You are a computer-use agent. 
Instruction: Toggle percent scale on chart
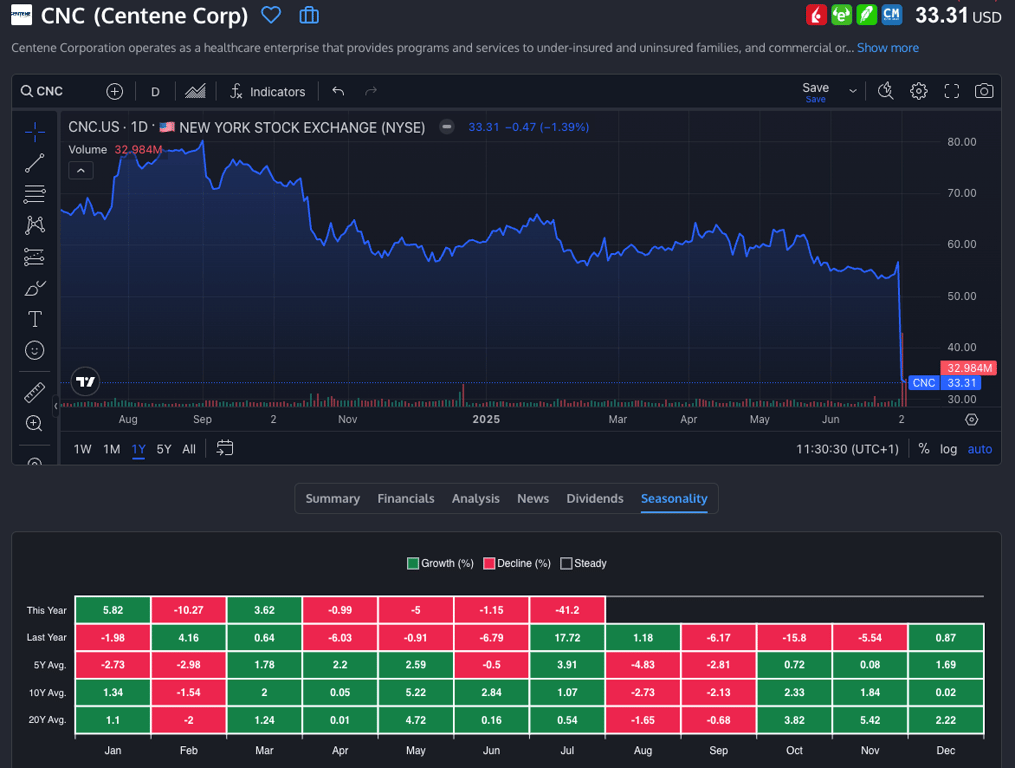pos(924,449)
